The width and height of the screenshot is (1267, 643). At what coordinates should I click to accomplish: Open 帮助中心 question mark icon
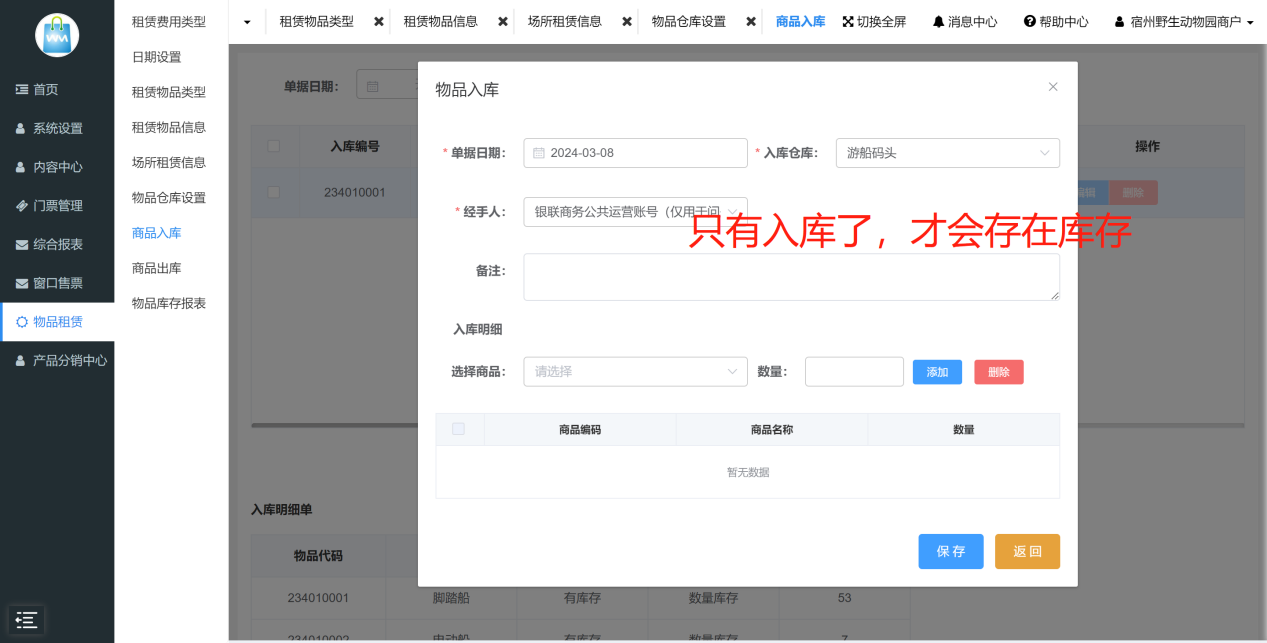pos(1029,21)
